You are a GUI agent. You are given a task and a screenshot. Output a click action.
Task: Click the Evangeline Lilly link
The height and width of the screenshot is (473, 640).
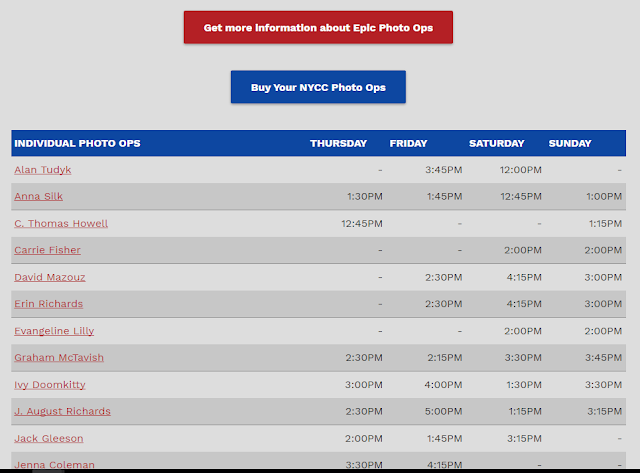tap(54, 331)
